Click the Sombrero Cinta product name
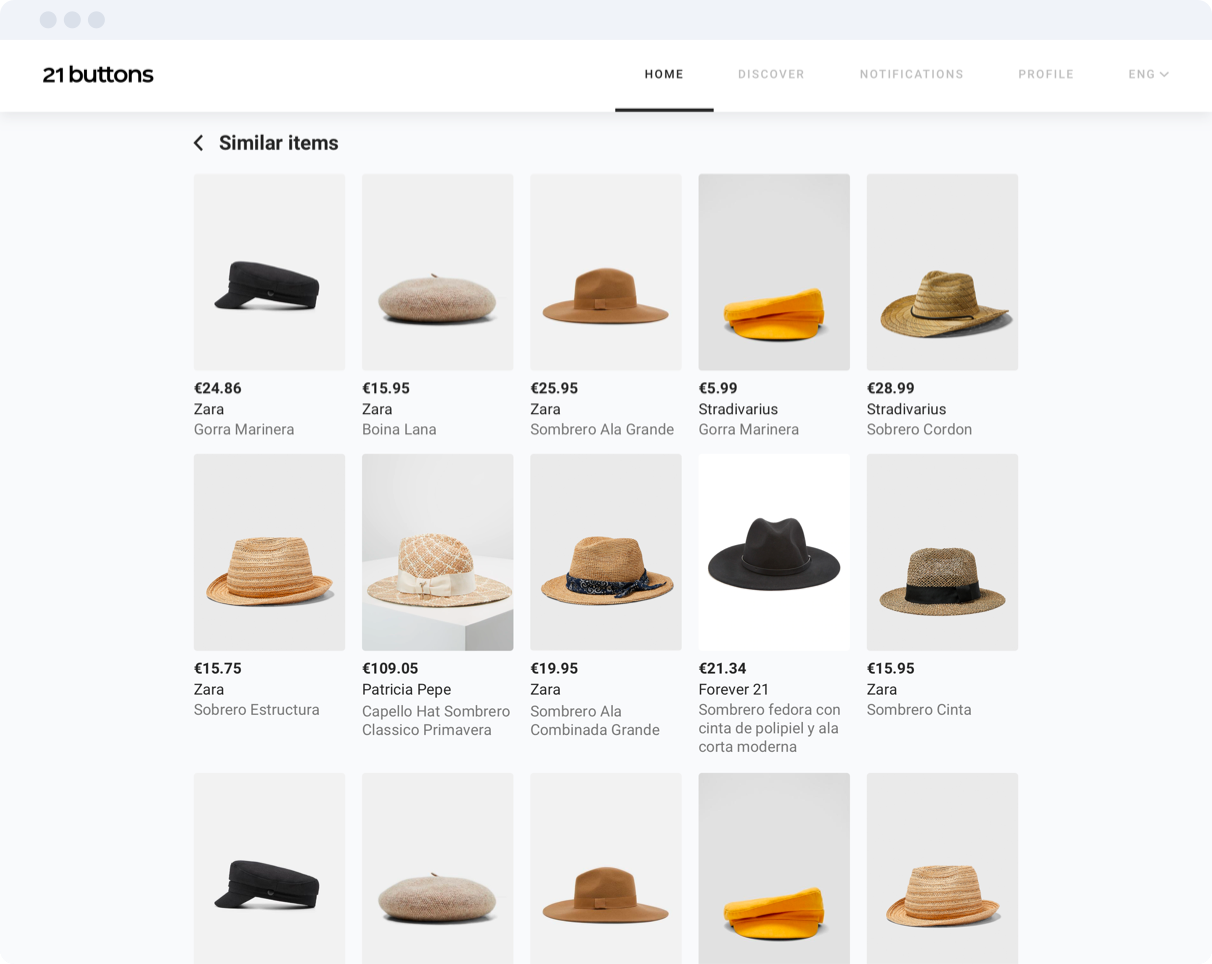Image resolution: width=1212 pixels, height=964 pixels. [x=918, y=710]
